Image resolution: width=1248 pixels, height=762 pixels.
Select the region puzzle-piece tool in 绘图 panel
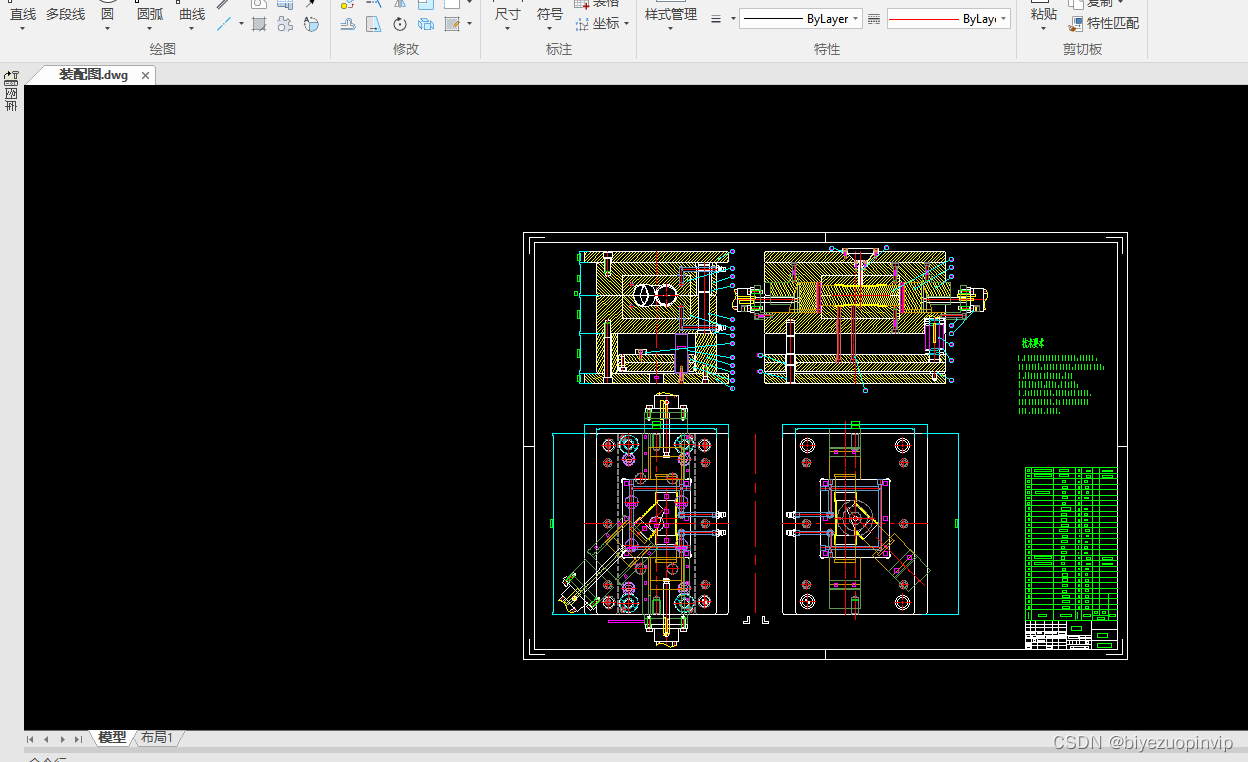point(285,24)
